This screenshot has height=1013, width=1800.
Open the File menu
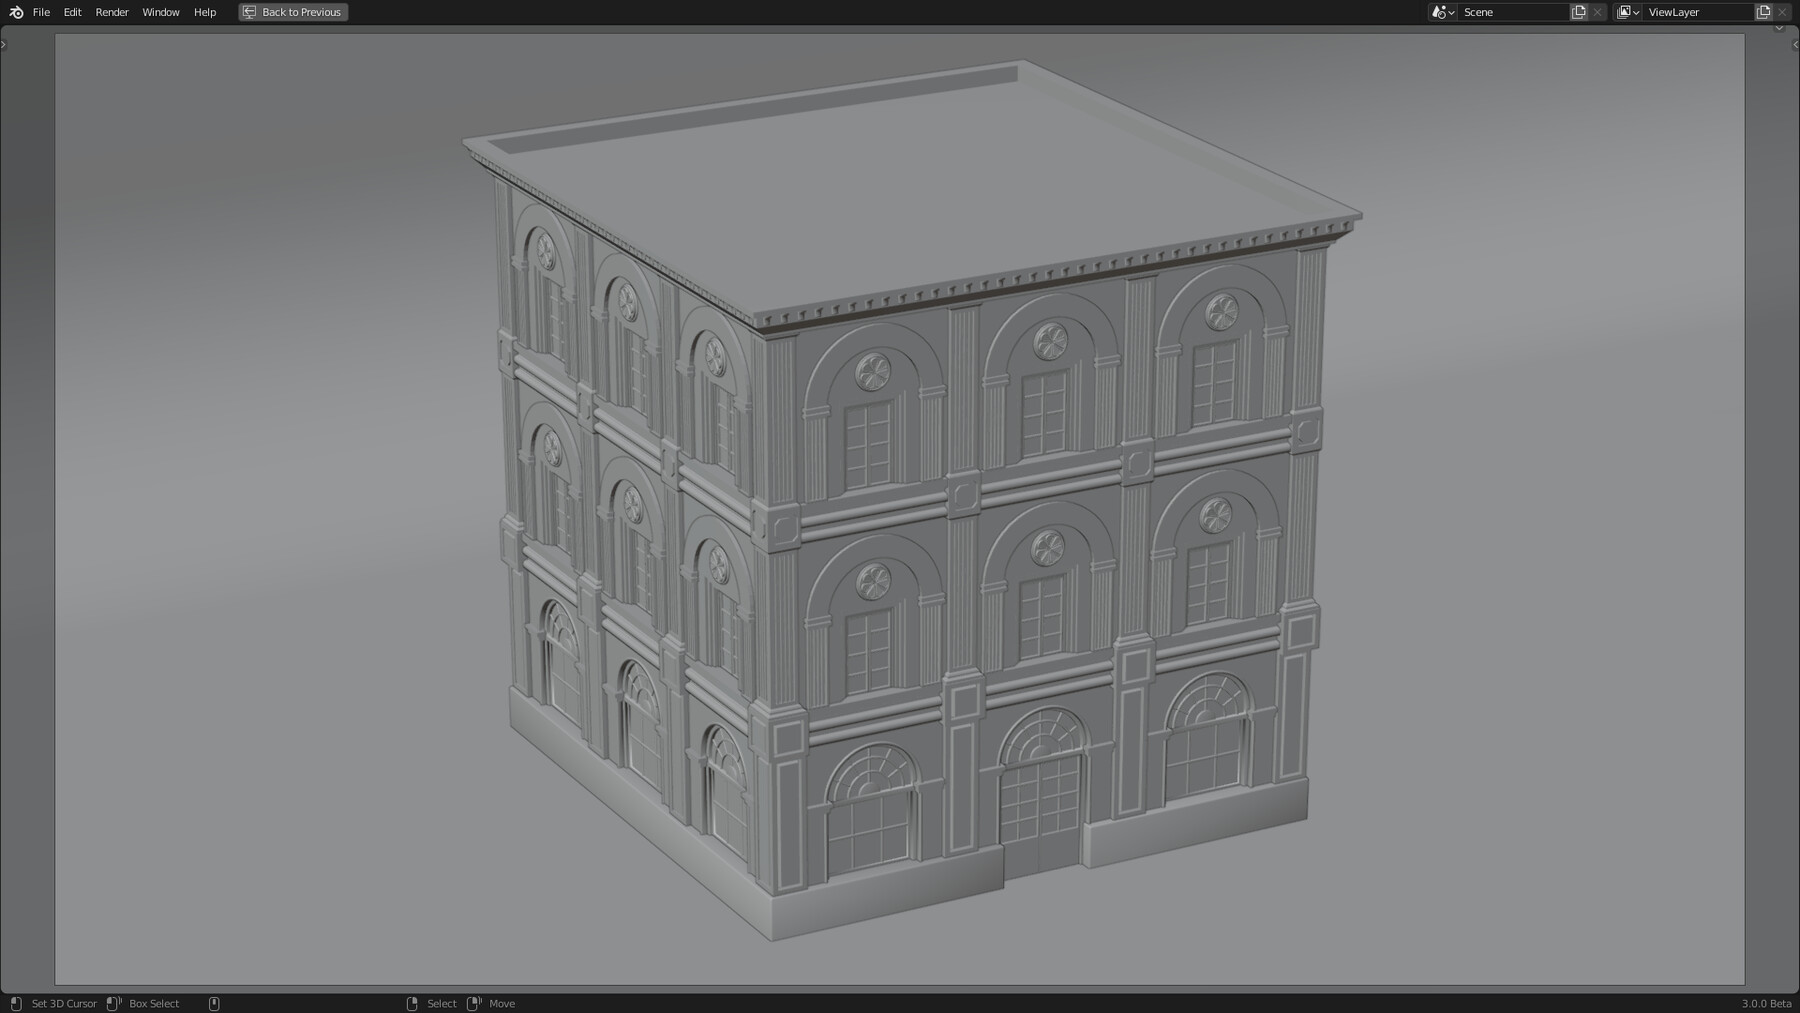click(x=41, y=12)
